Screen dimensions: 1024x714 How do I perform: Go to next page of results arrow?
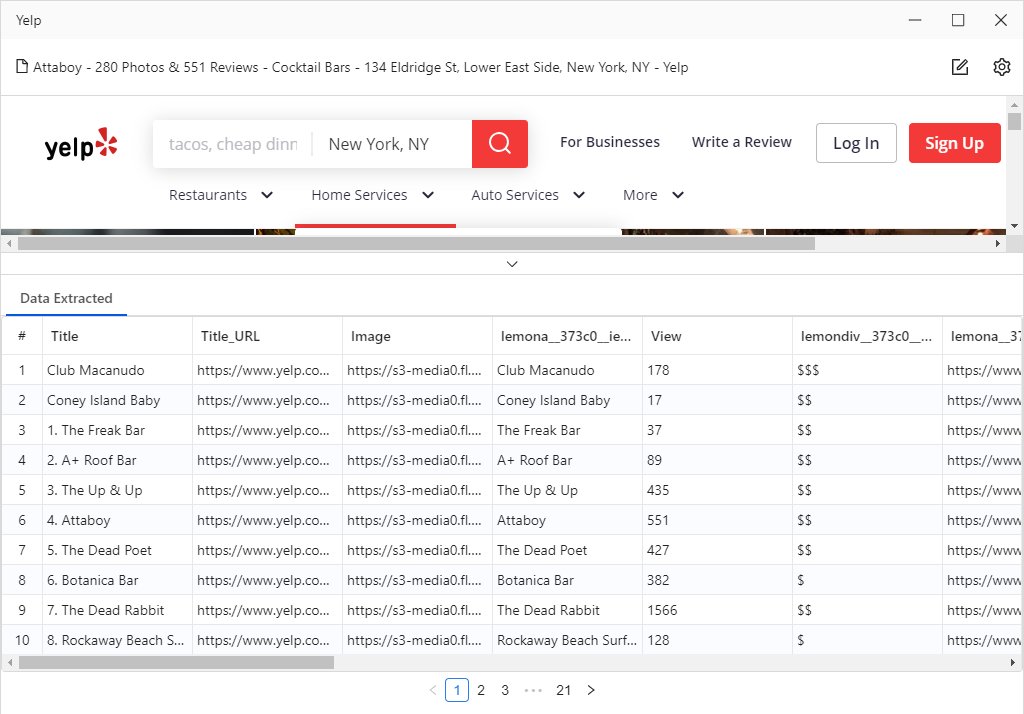point(591,690)
